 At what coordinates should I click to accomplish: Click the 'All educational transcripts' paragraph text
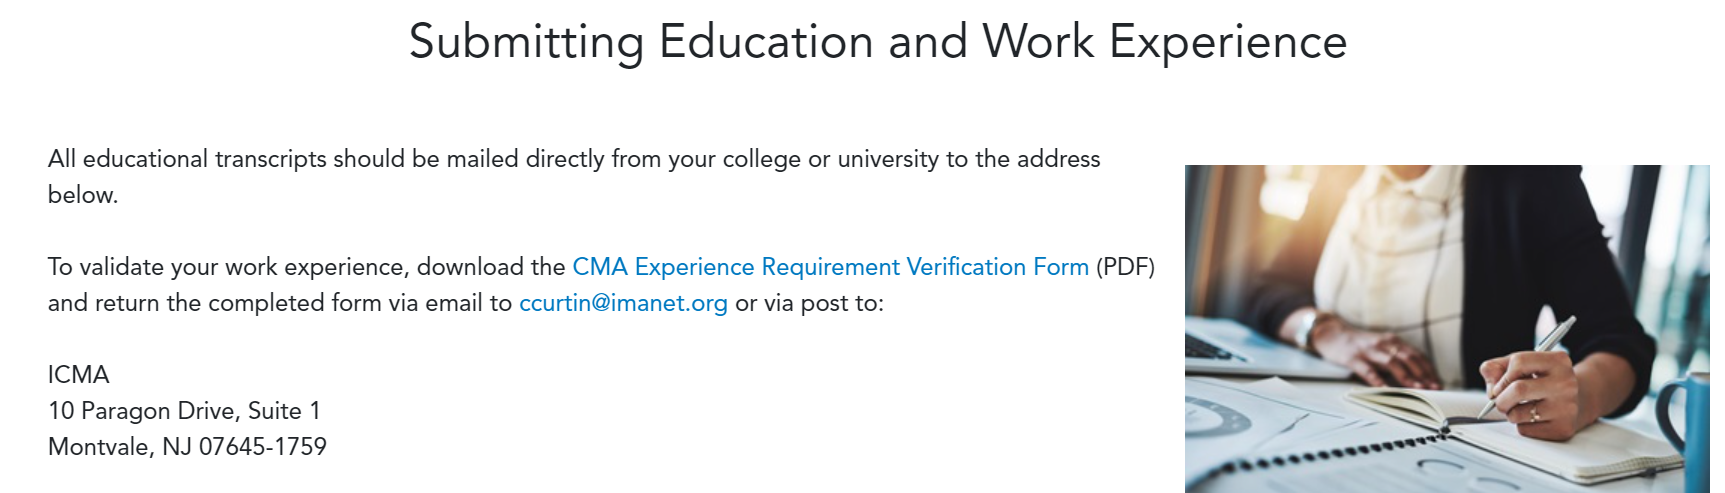click(x=574, y=159)
